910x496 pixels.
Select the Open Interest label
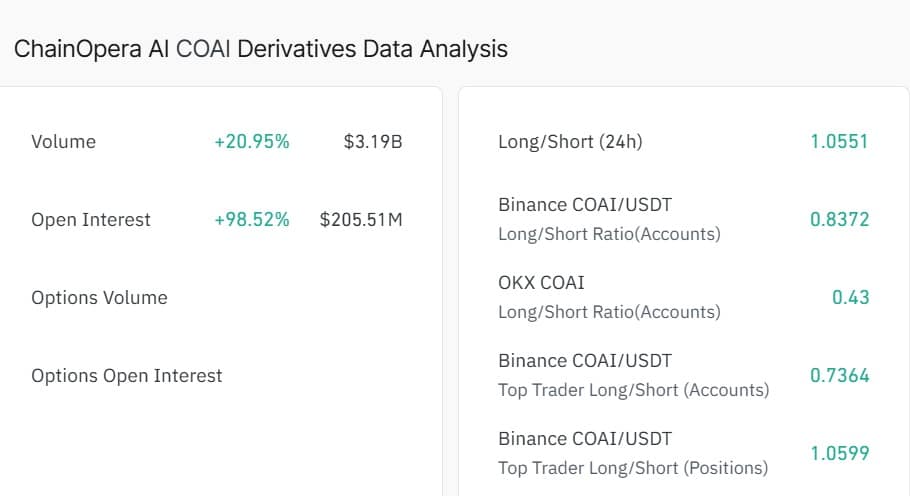(x=91, y=220)
